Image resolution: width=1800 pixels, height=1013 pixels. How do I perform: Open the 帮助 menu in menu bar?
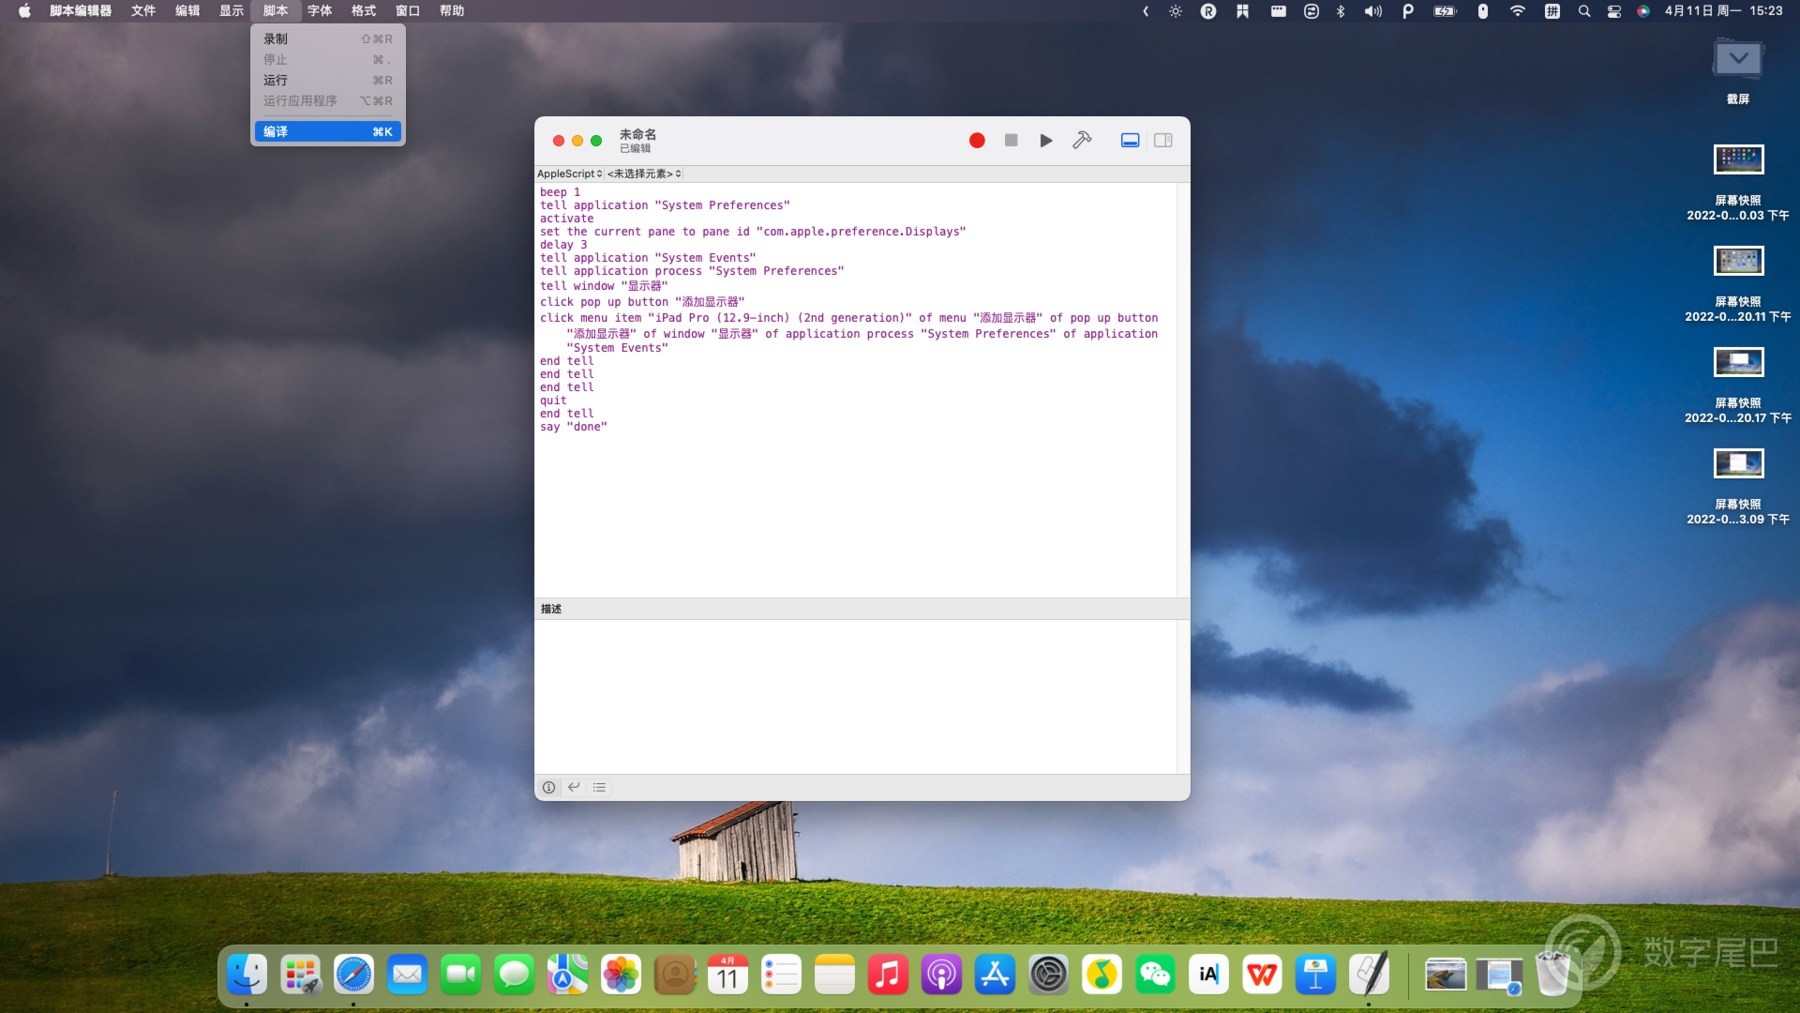pyautogui.click(x=452, y=11)
